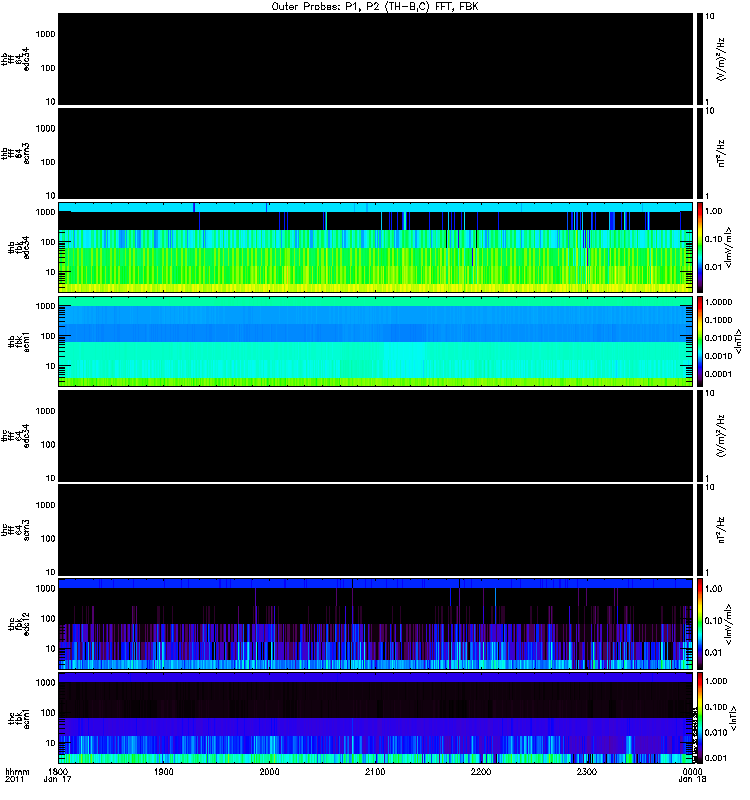This screenshot has height=800, width=750.
Task: Click the '<|mV/m|>' unit label of thb fbk edc34
Action: (x=728, y=247)
